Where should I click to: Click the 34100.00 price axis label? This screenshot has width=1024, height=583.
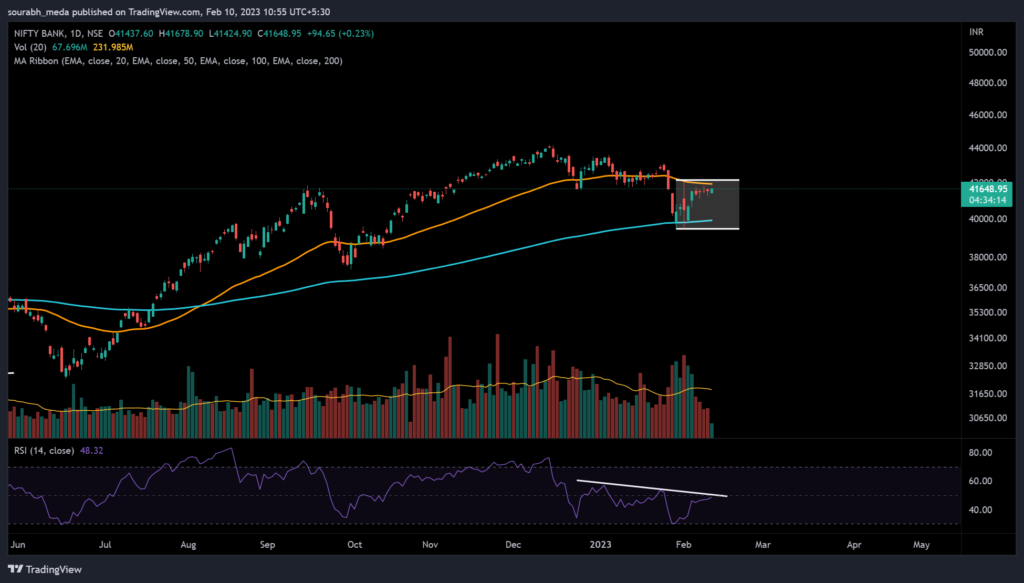987,338
